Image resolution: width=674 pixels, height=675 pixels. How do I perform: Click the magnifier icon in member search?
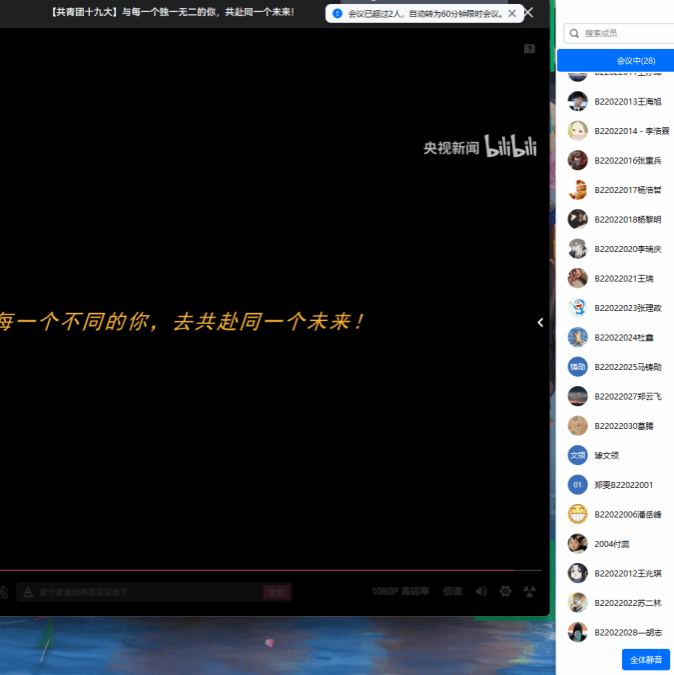pyautogui.click(x=574, y=34)
